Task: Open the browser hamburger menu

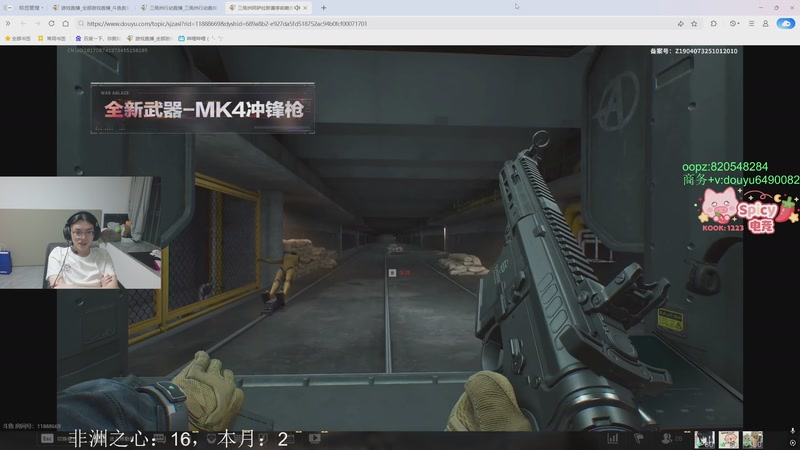Action: click(752, 23)
